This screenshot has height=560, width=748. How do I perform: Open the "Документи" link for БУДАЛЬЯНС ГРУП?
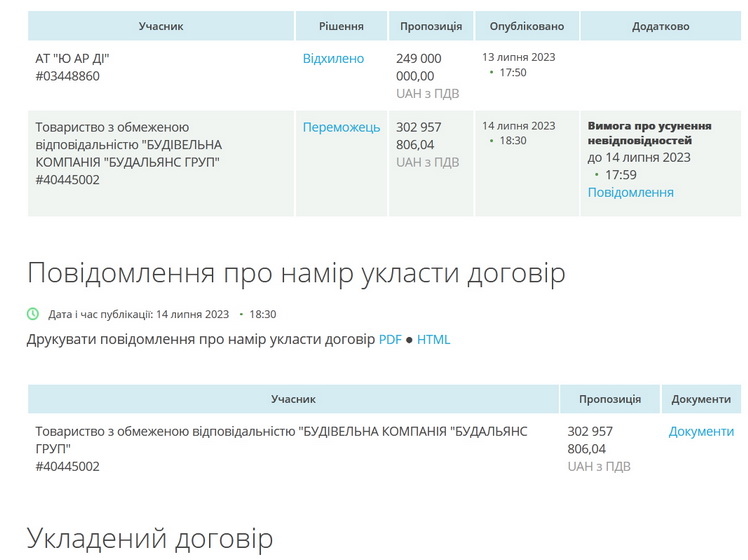coord(701,432)
